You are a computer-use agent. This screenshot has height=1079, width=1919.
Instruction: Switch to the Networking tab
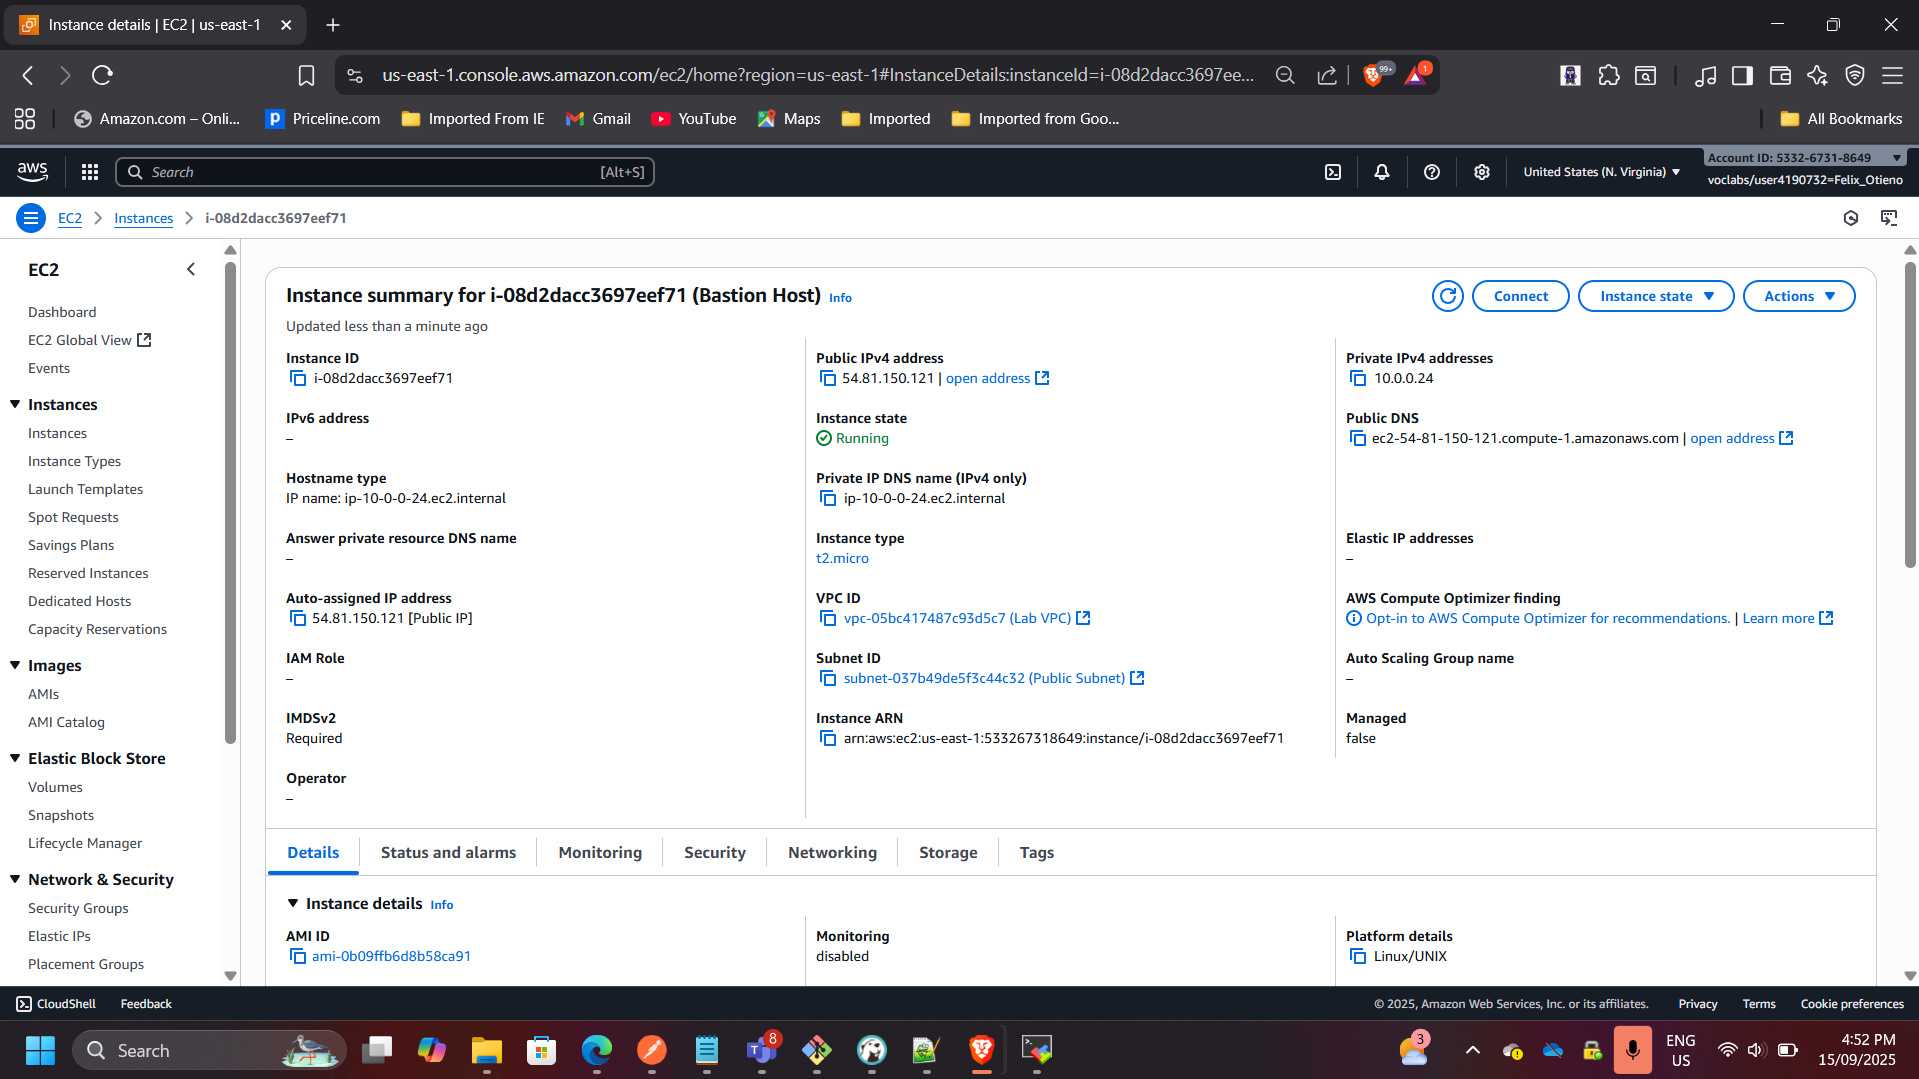pos(832,852)
